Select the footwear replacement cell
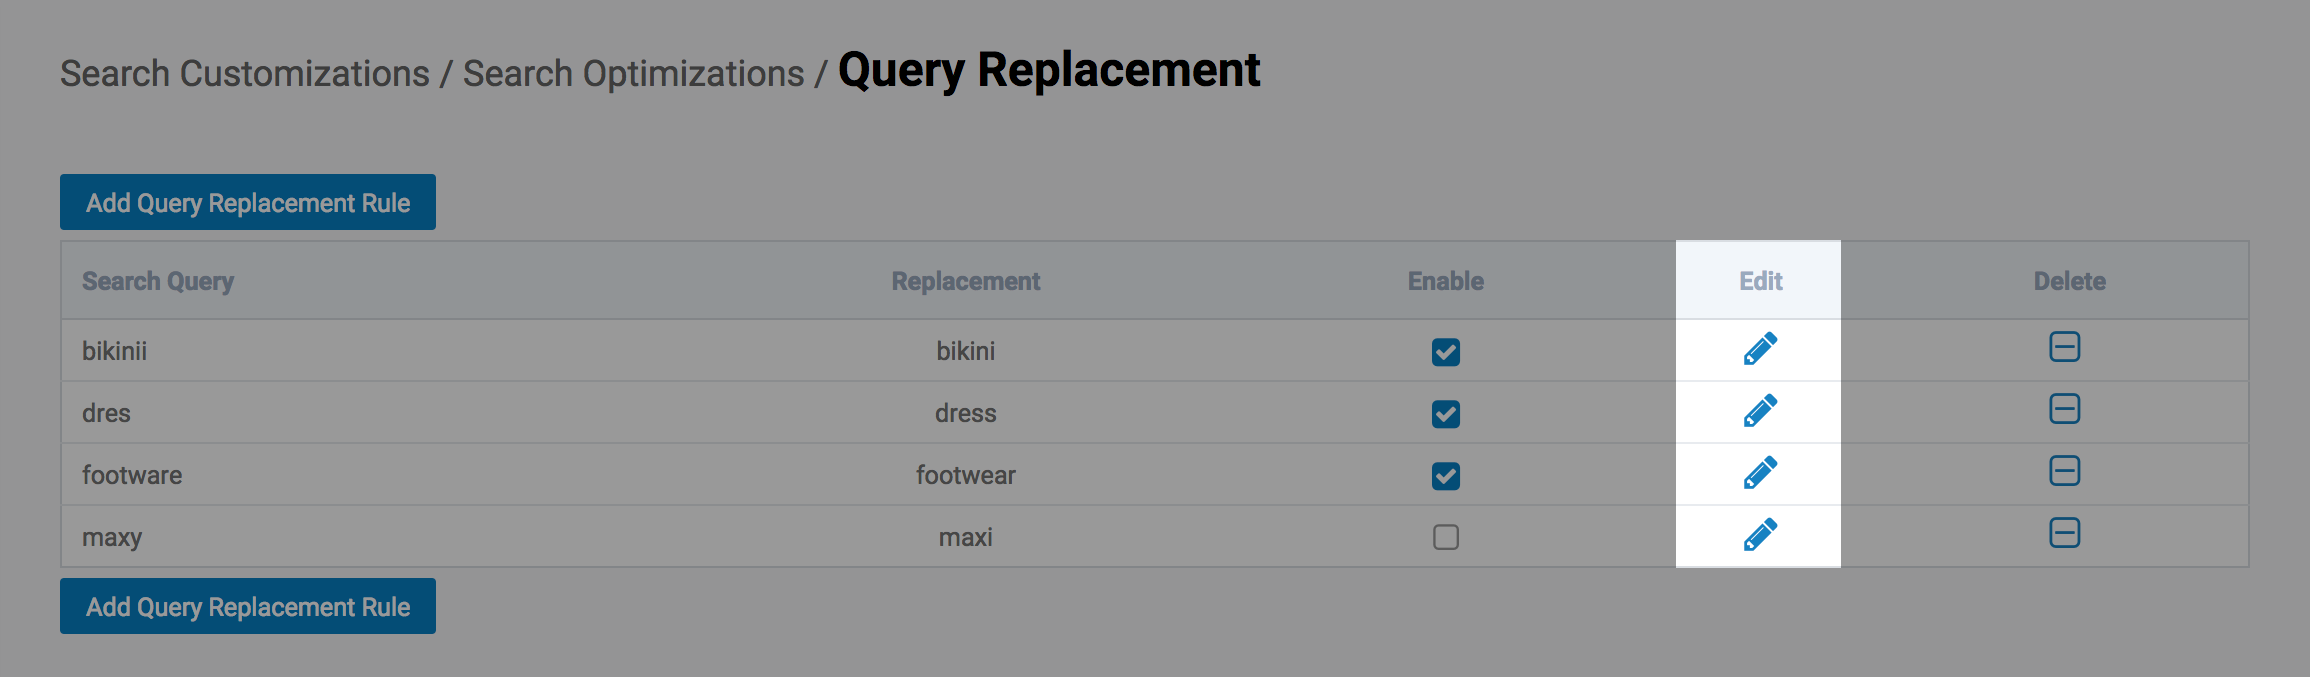The height and width of the screenshot is (677, 2310). [965, 475]
